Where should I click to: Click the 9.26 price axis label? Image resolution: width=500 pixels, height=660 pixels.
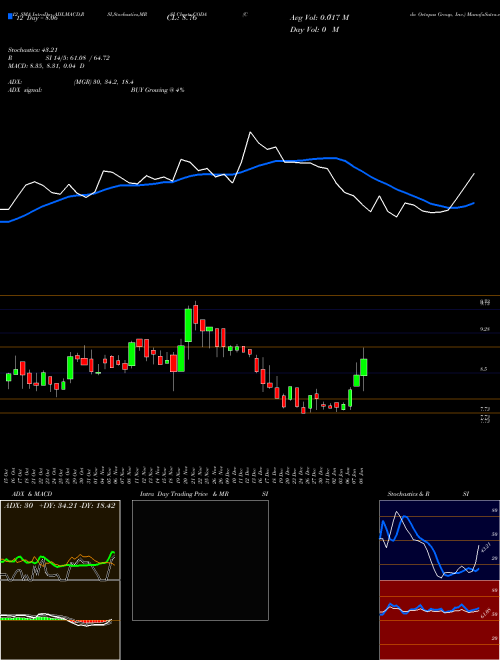point(485,330)
